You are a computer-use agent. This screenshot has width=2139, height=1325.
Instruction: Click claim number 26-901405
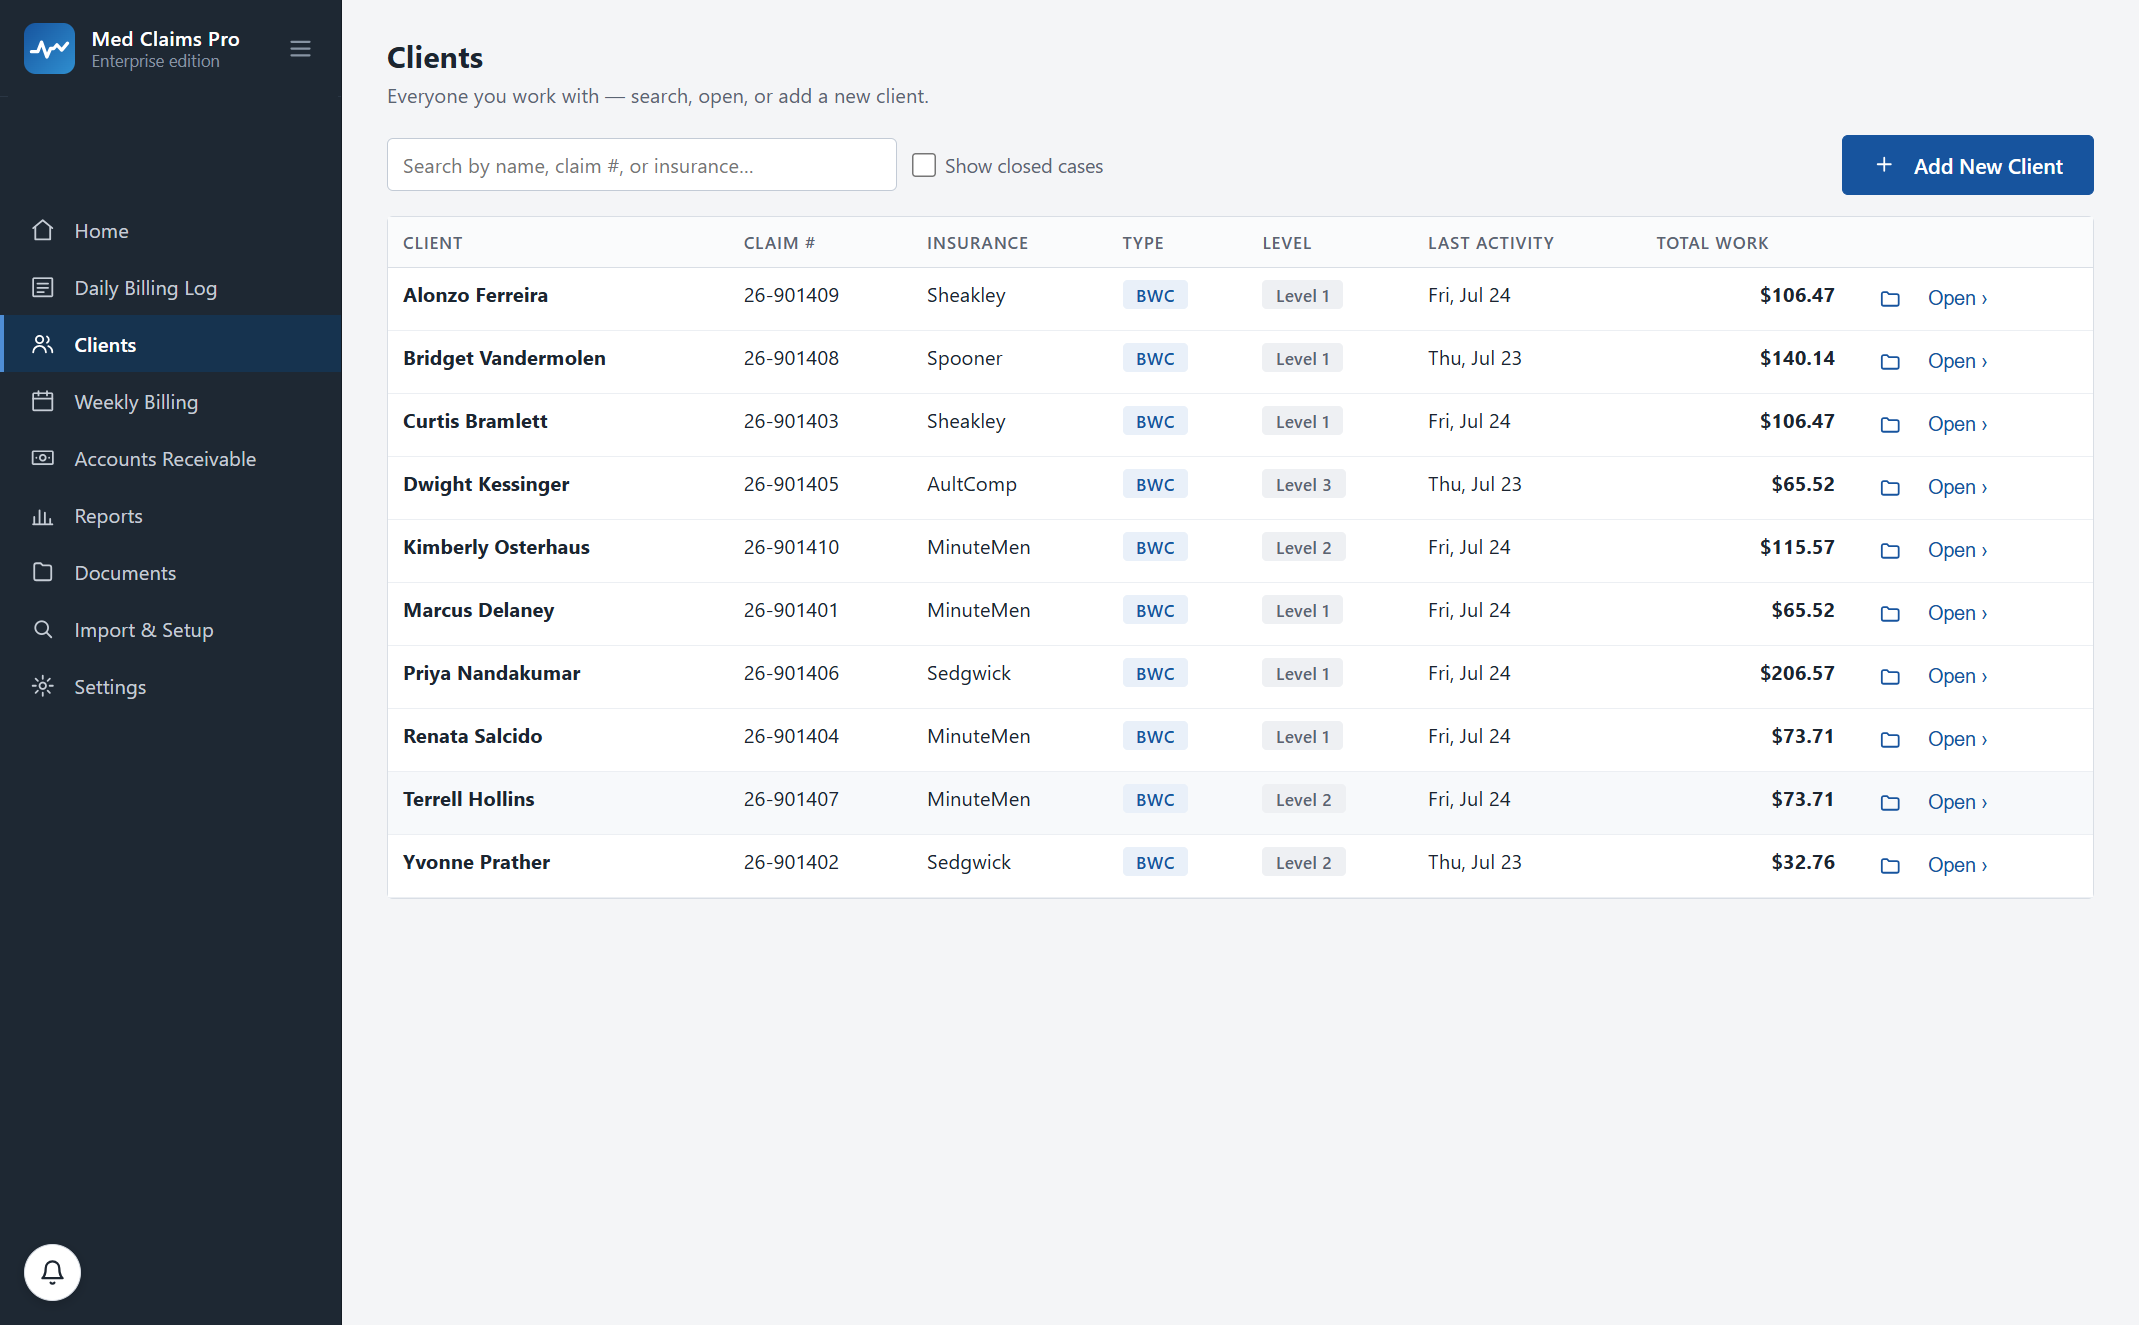791,484
